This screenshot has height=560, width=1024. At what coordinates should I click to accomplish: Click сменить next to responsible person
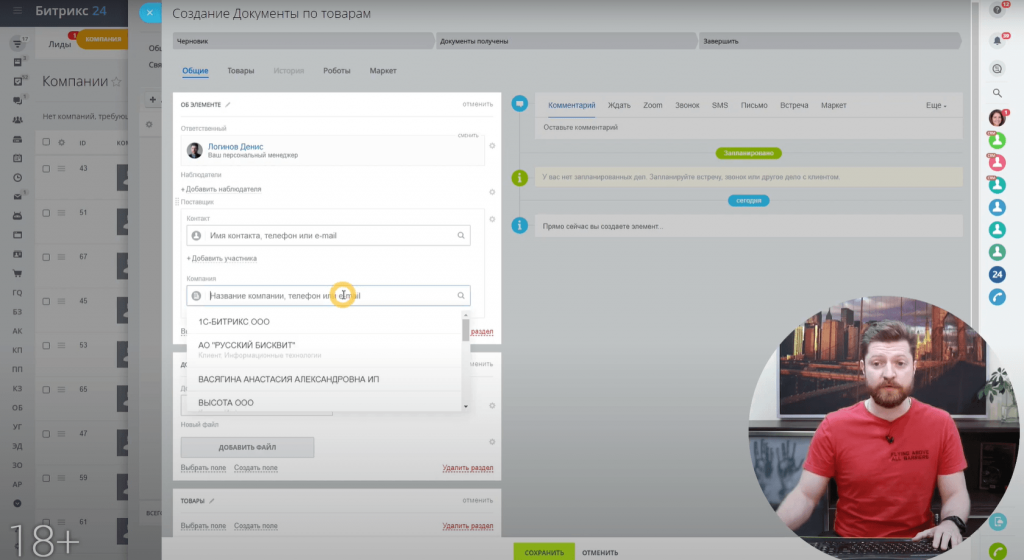tap(468, 135)
